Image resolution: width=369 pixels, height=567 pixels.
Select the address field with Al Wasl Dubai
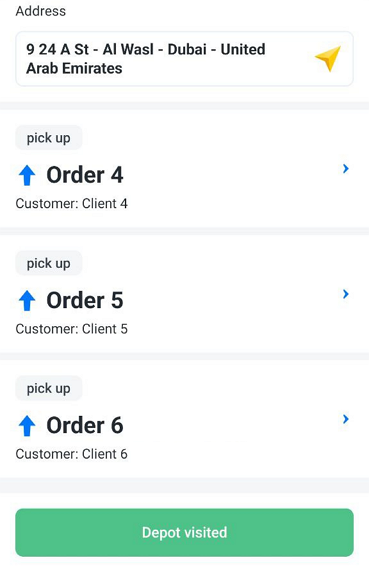[x=184, y=59]
